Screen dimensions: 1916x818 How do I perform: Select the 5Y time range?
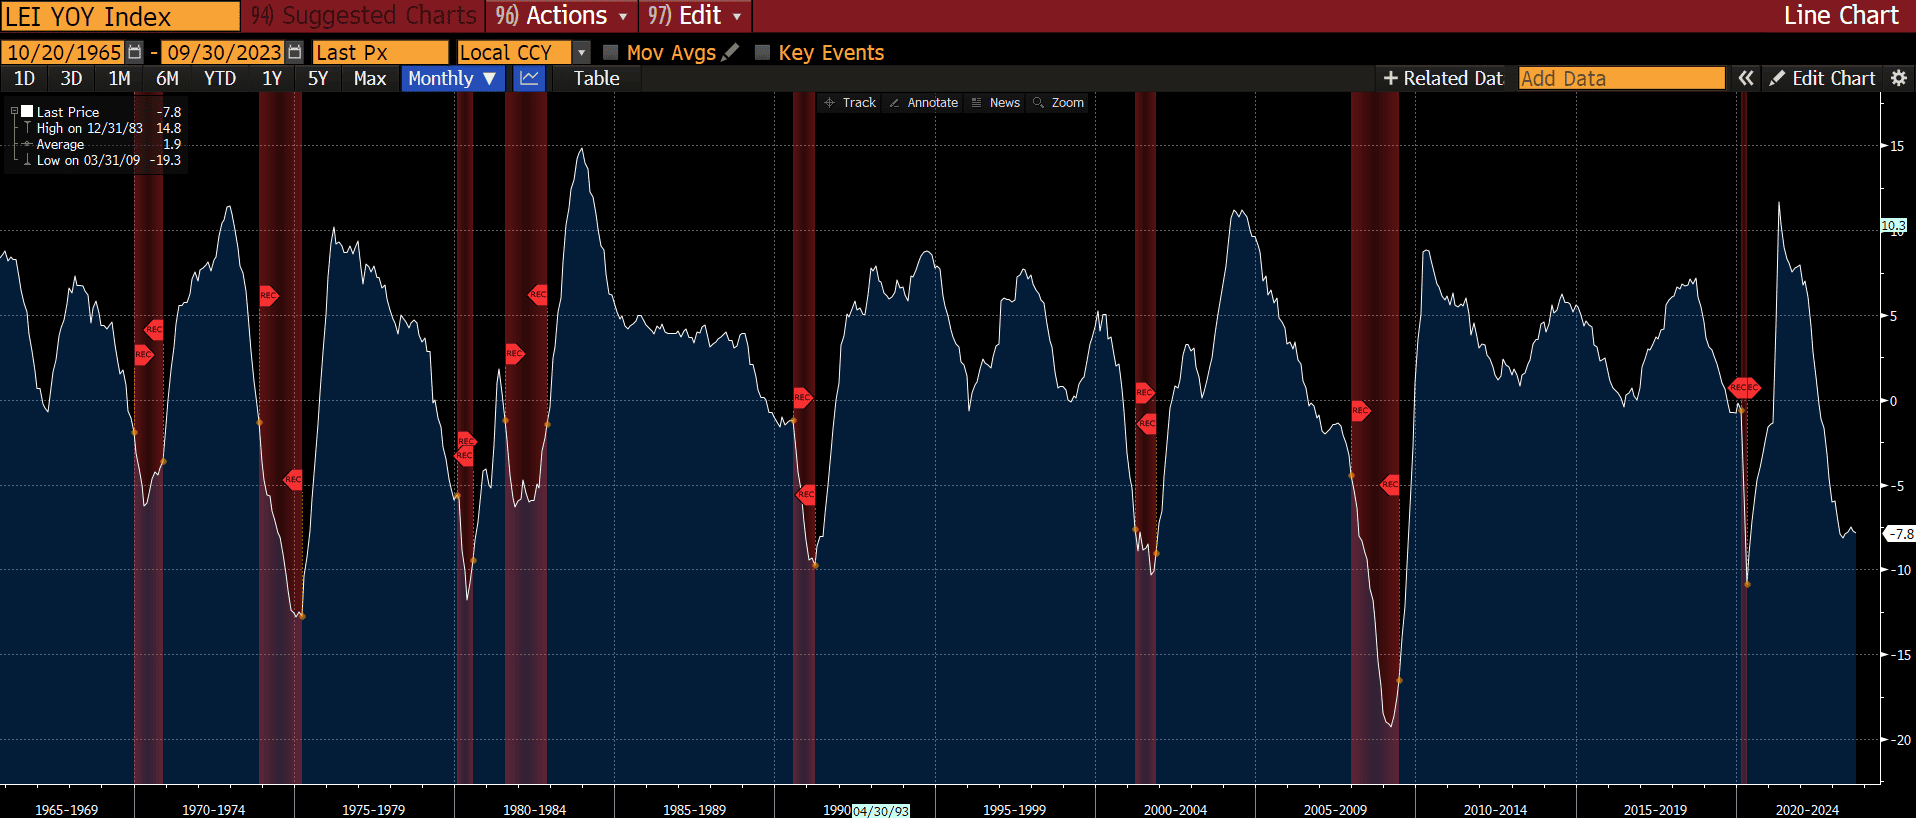(318, 78)
